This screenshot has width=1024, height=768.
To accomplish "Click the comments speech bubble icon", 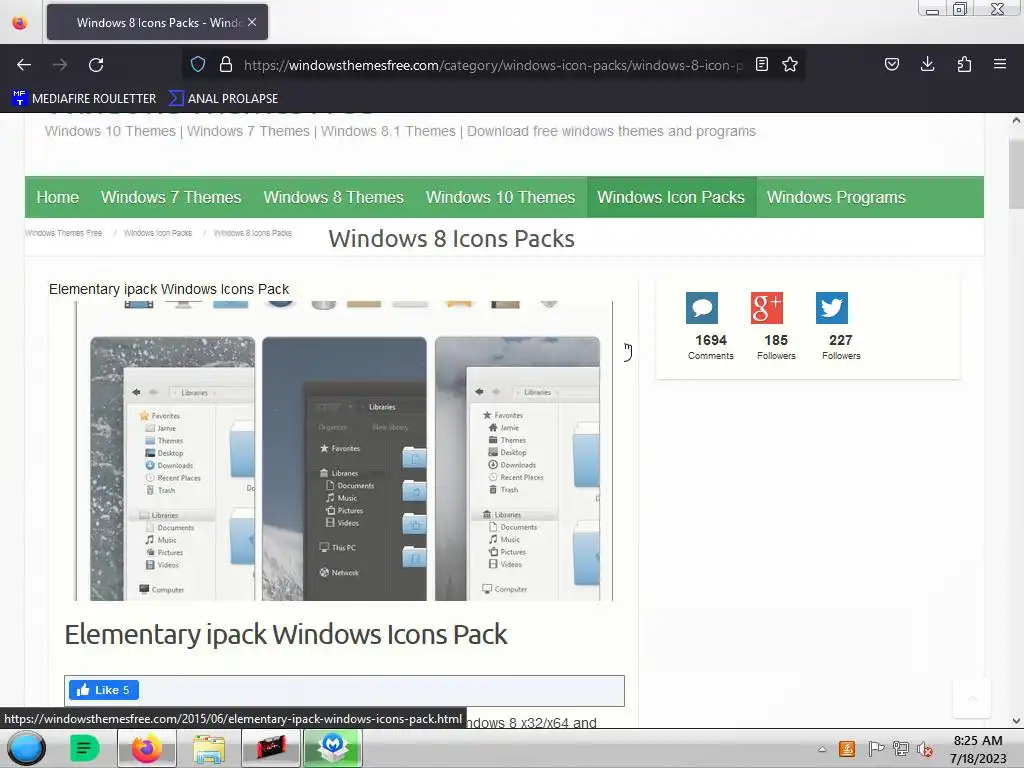I will [x=701, y=308].
